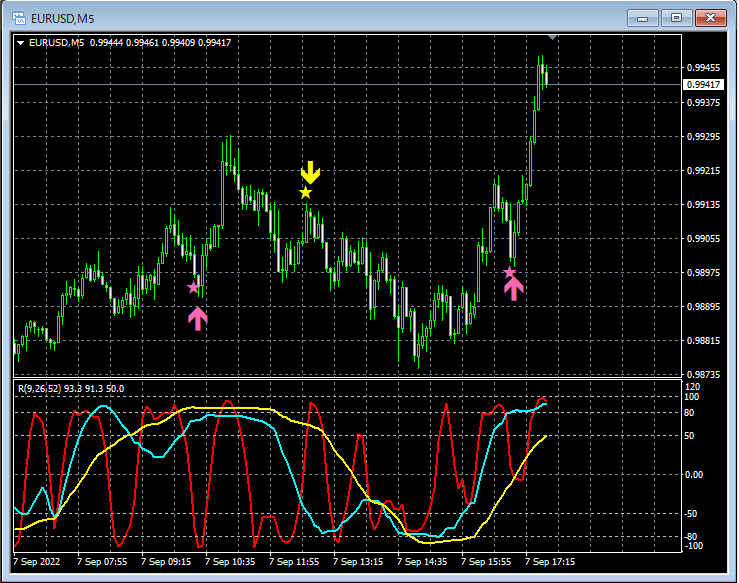
Task: Select the pink up arrow near 09:15
Action: [x=197, y=319]
